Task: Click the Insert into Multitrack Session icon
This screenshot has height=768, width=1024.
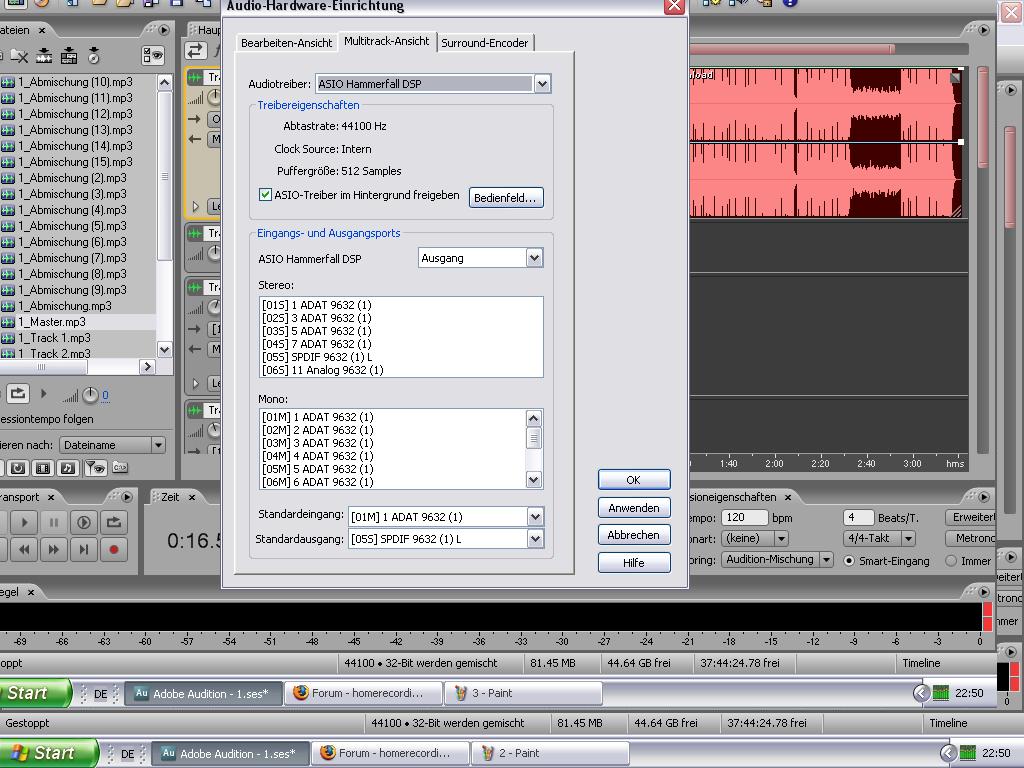Action: pos(69,56)
